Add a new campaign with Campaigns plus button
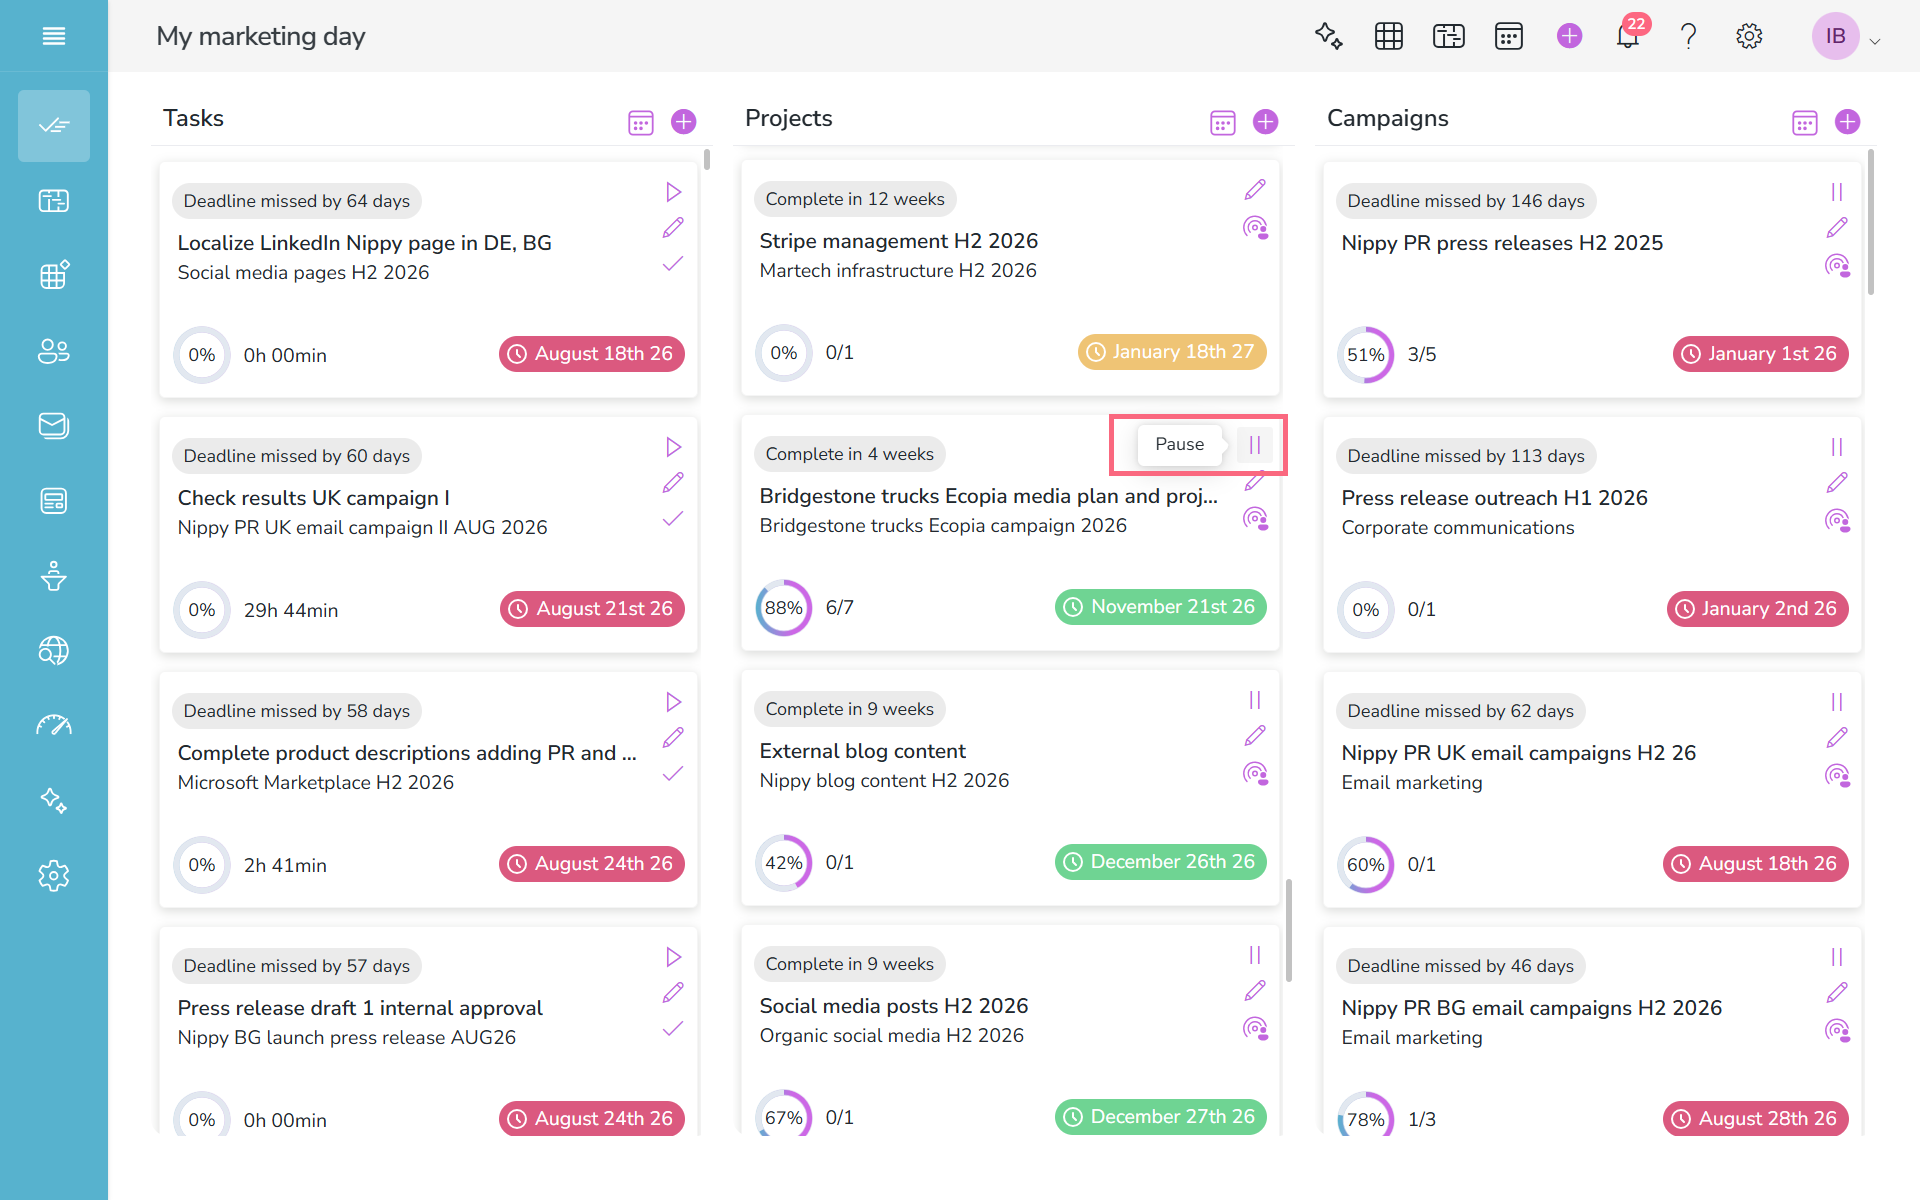 [1848, 122]
